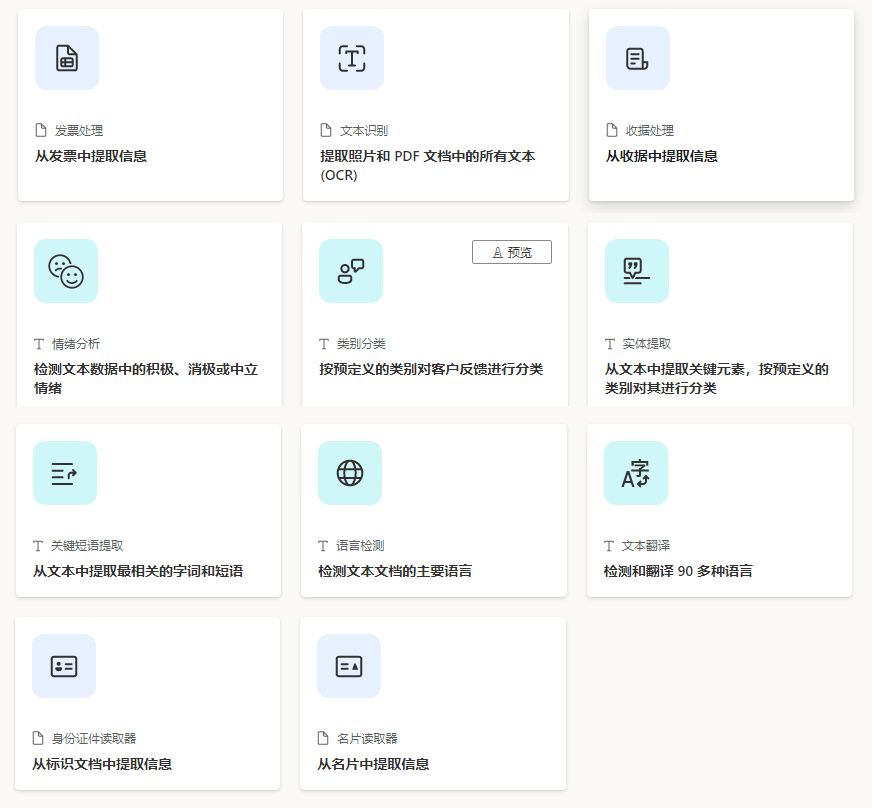
Task: Select the 收据处理 receipt icon
Action: click(x=636, y=58)
